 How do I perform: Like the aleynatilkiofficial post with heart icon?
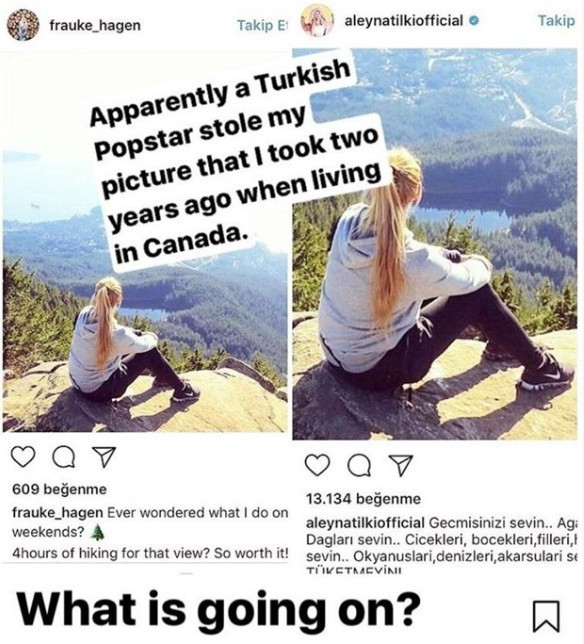tap(317, 465)
